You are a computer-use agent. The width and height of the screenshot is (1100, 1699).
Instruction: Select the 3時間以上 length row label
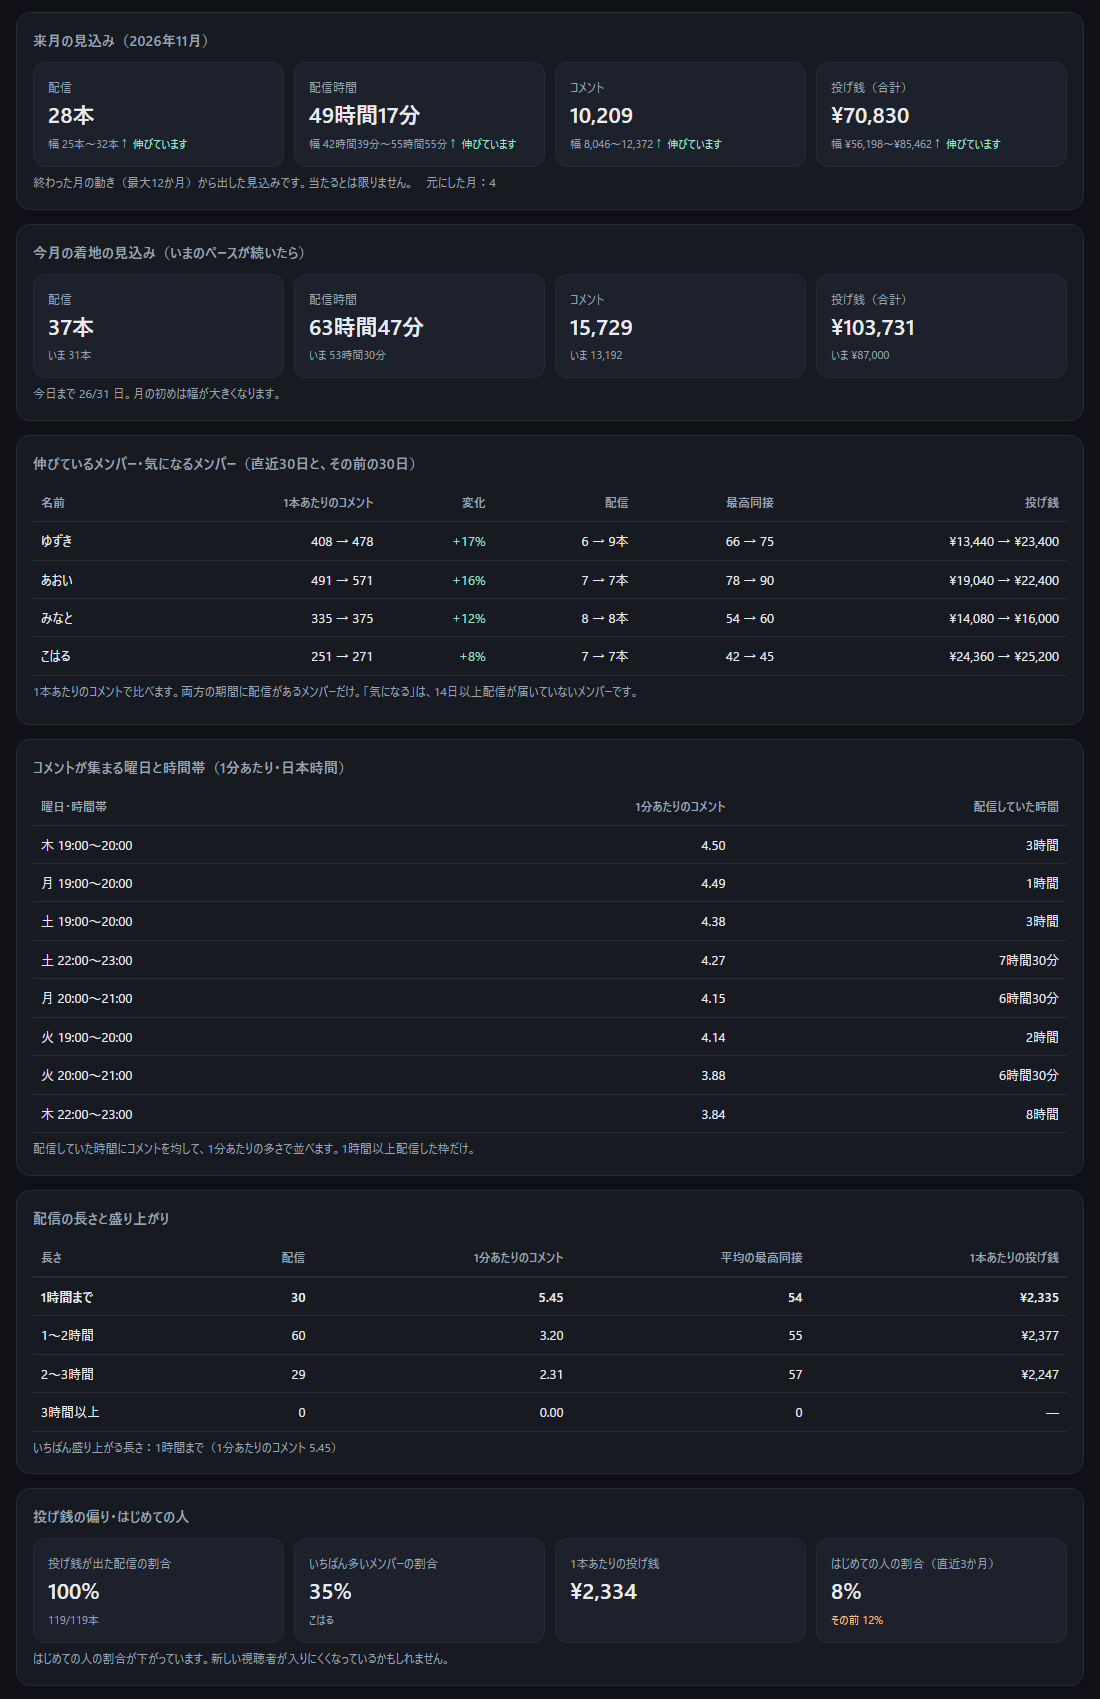[70, 1412]
